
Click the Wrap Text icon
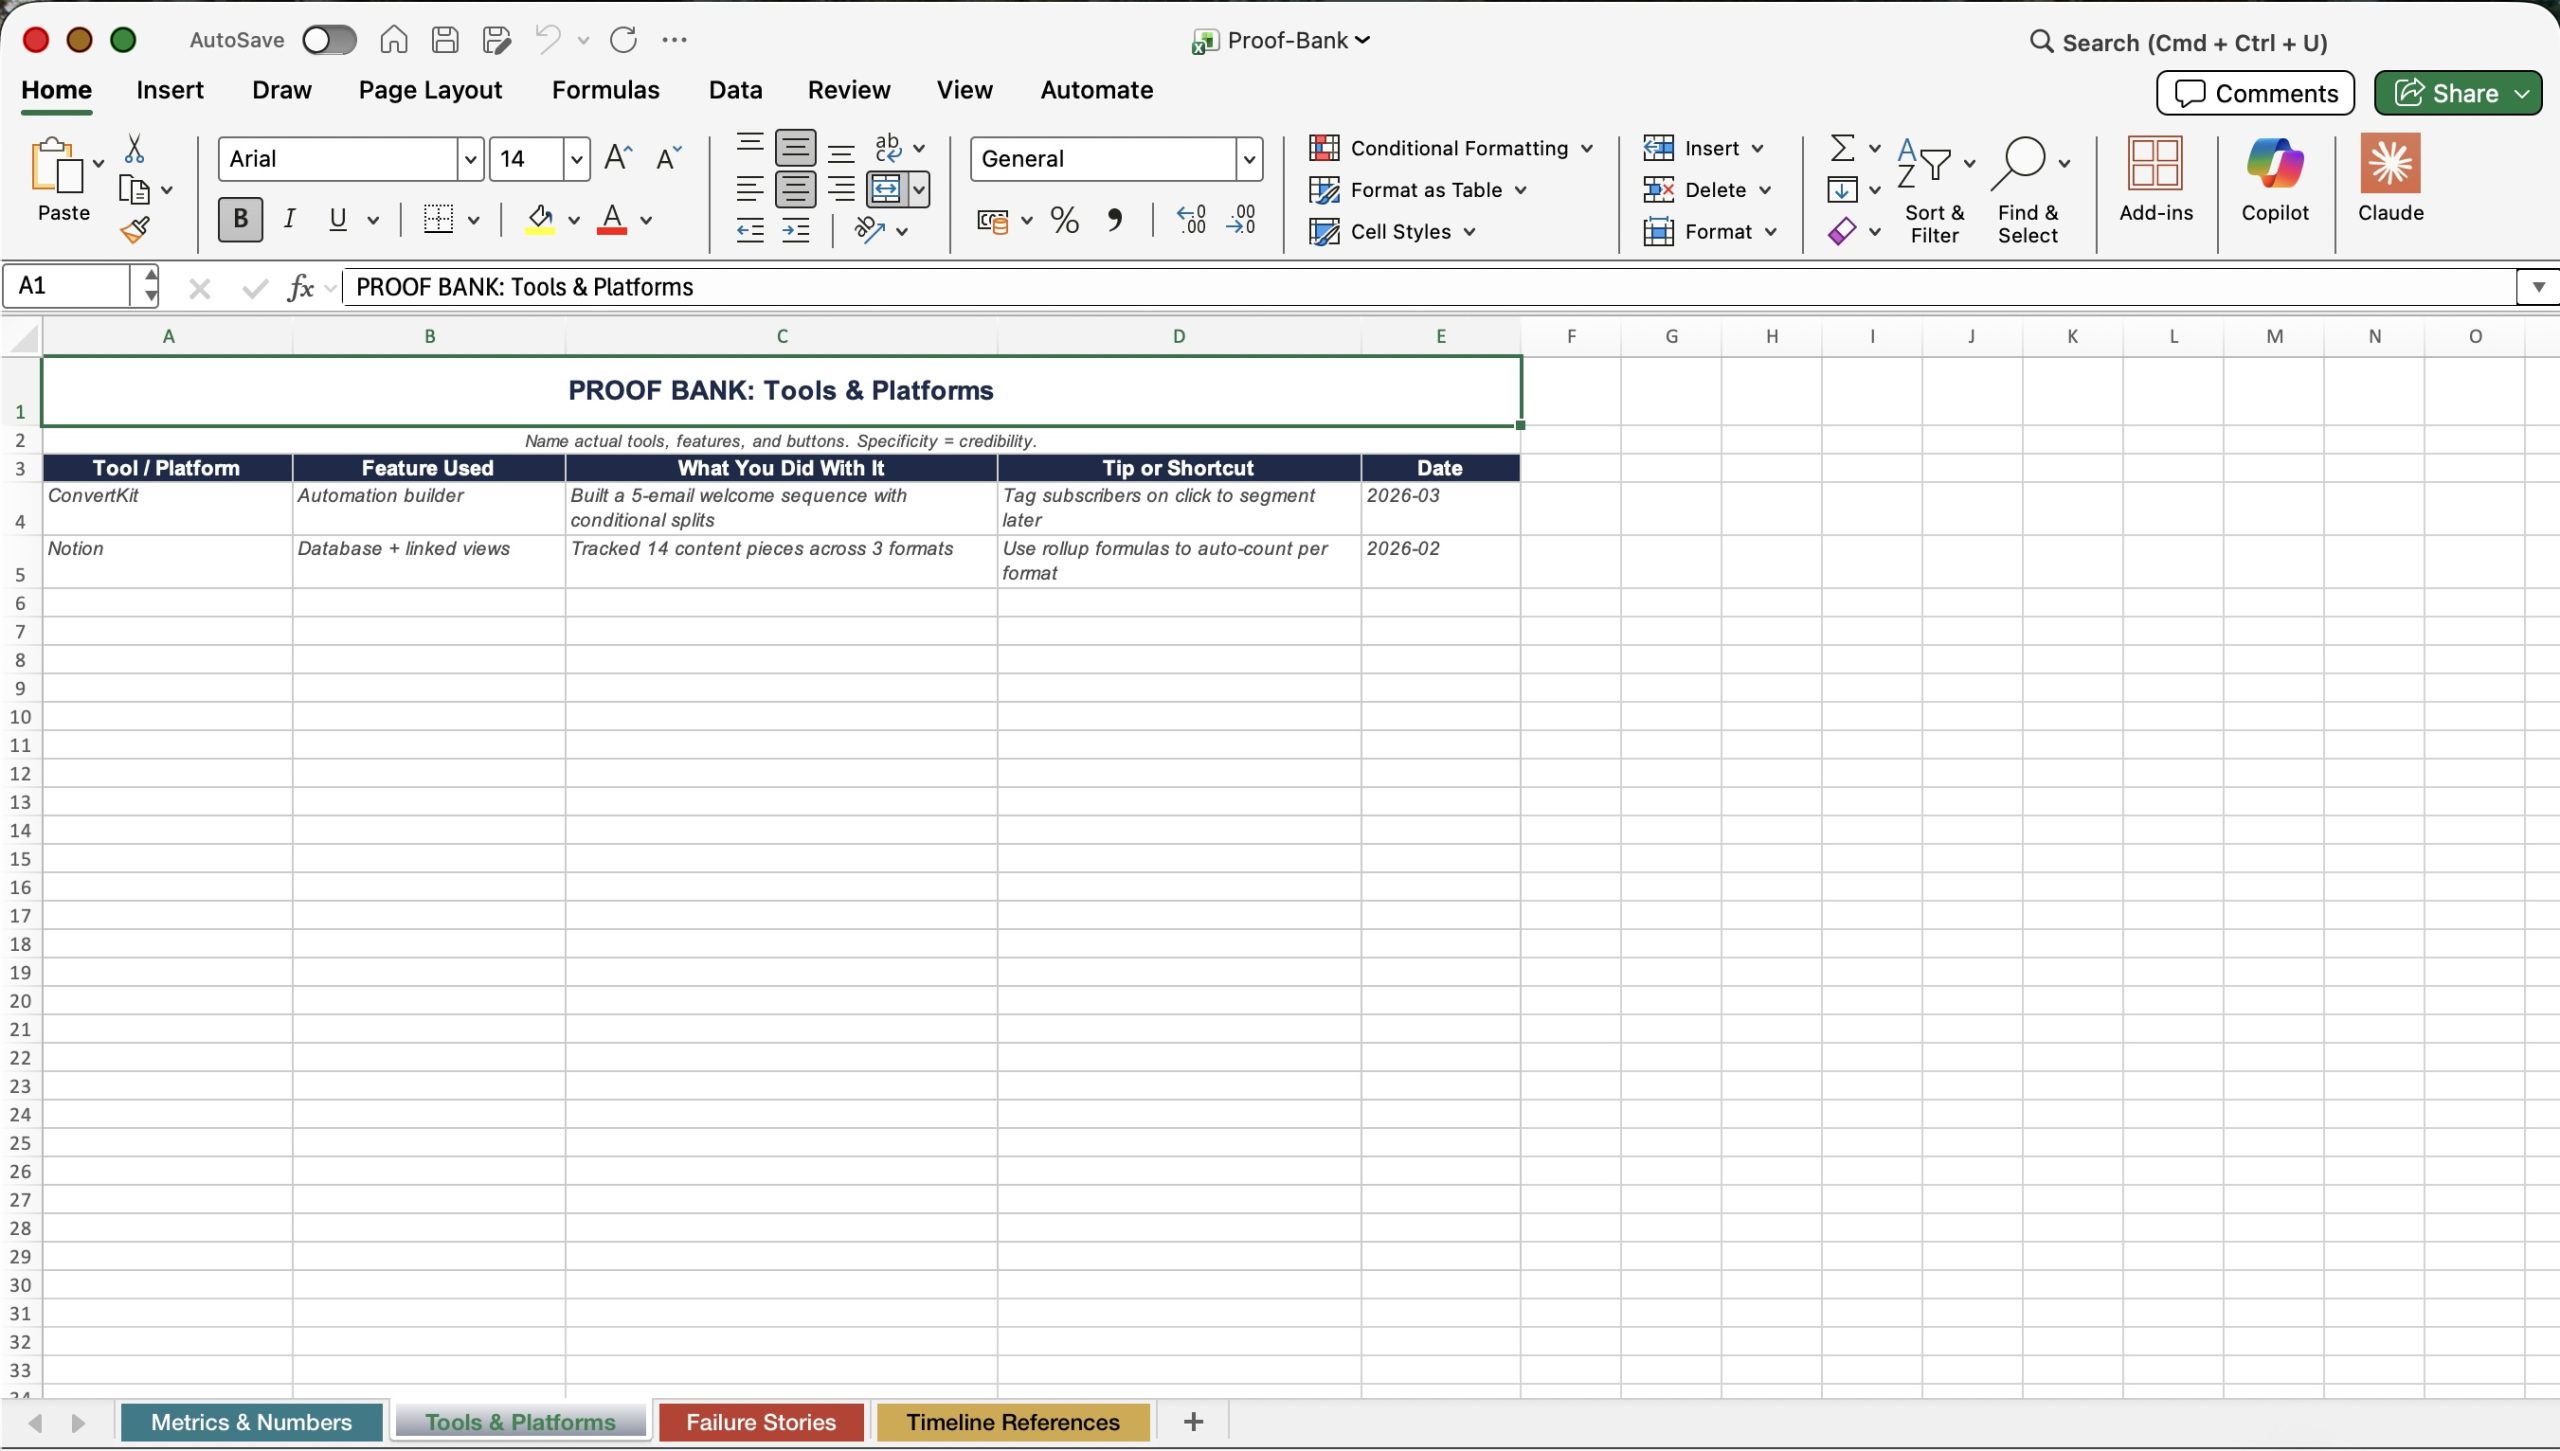[x=887, y=147]
